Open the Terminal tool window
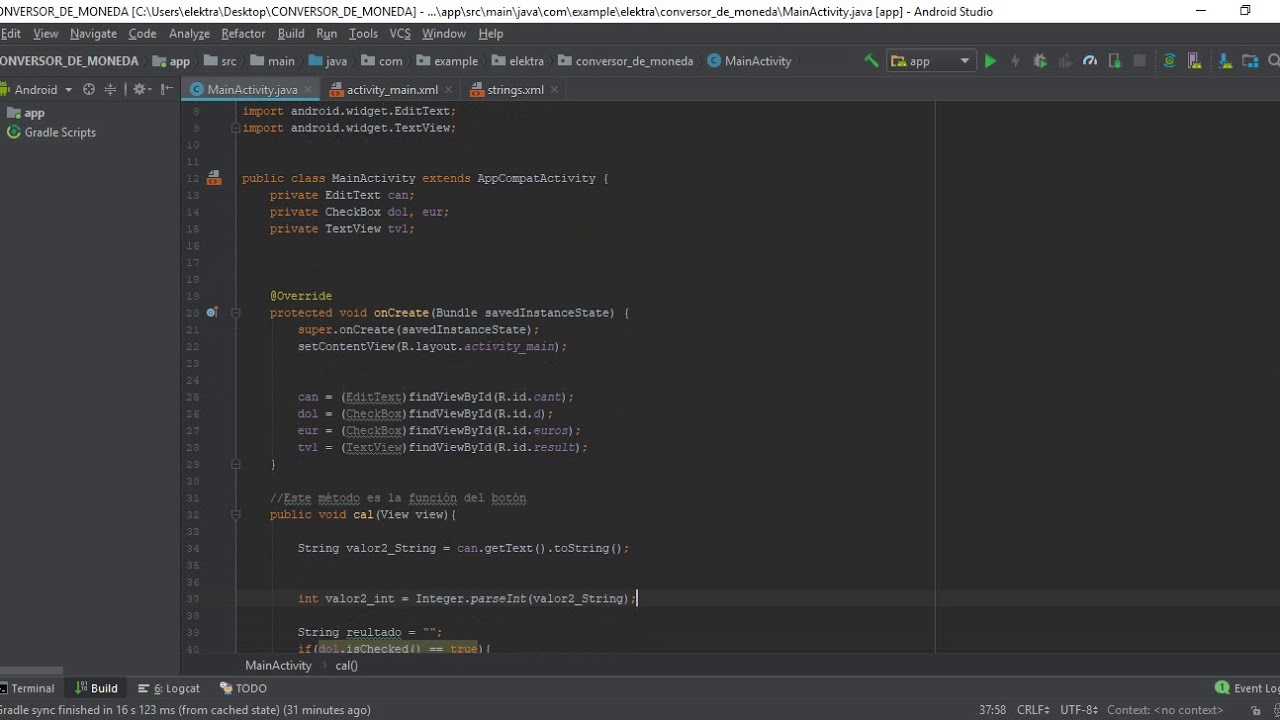1280x720 pixels. pyautogui.click(x=27, y=688)
